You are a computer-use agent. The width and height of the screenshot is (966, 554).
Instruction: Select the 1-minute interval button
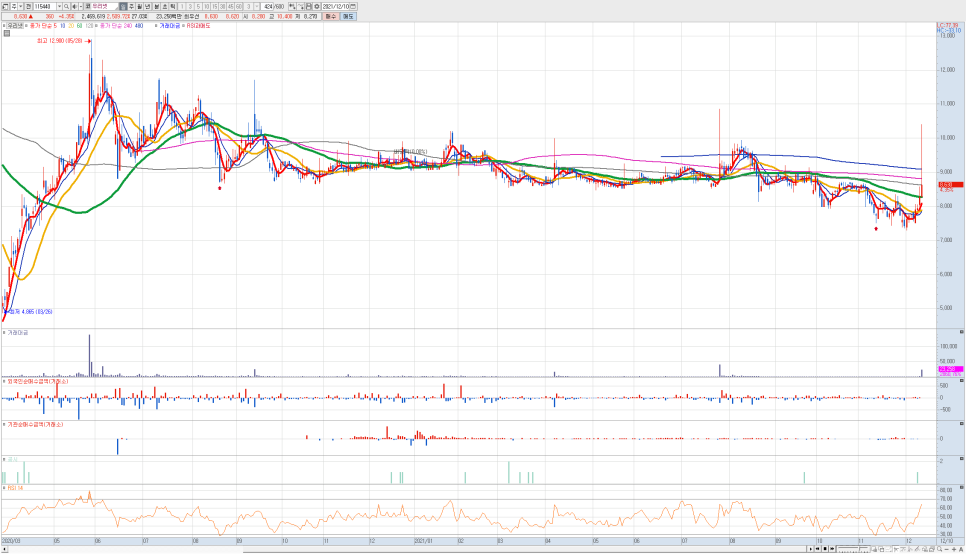coord(182,6)
